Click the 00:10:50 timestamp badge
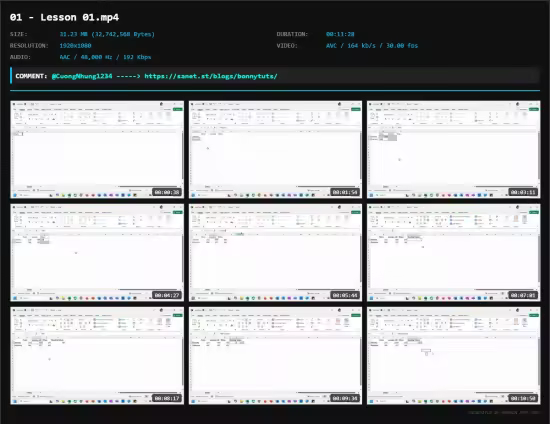Screen dimensions: 550x424 (523, 398)
